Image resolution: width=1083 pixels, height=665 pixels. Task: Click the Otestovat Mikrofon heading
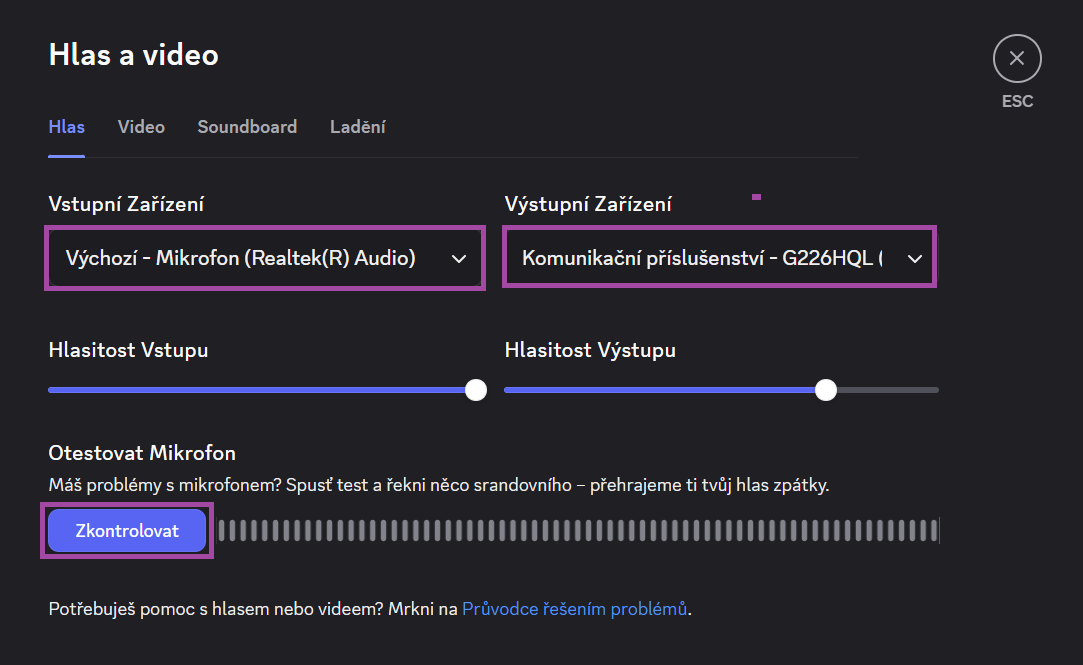[x=142, y=453]
